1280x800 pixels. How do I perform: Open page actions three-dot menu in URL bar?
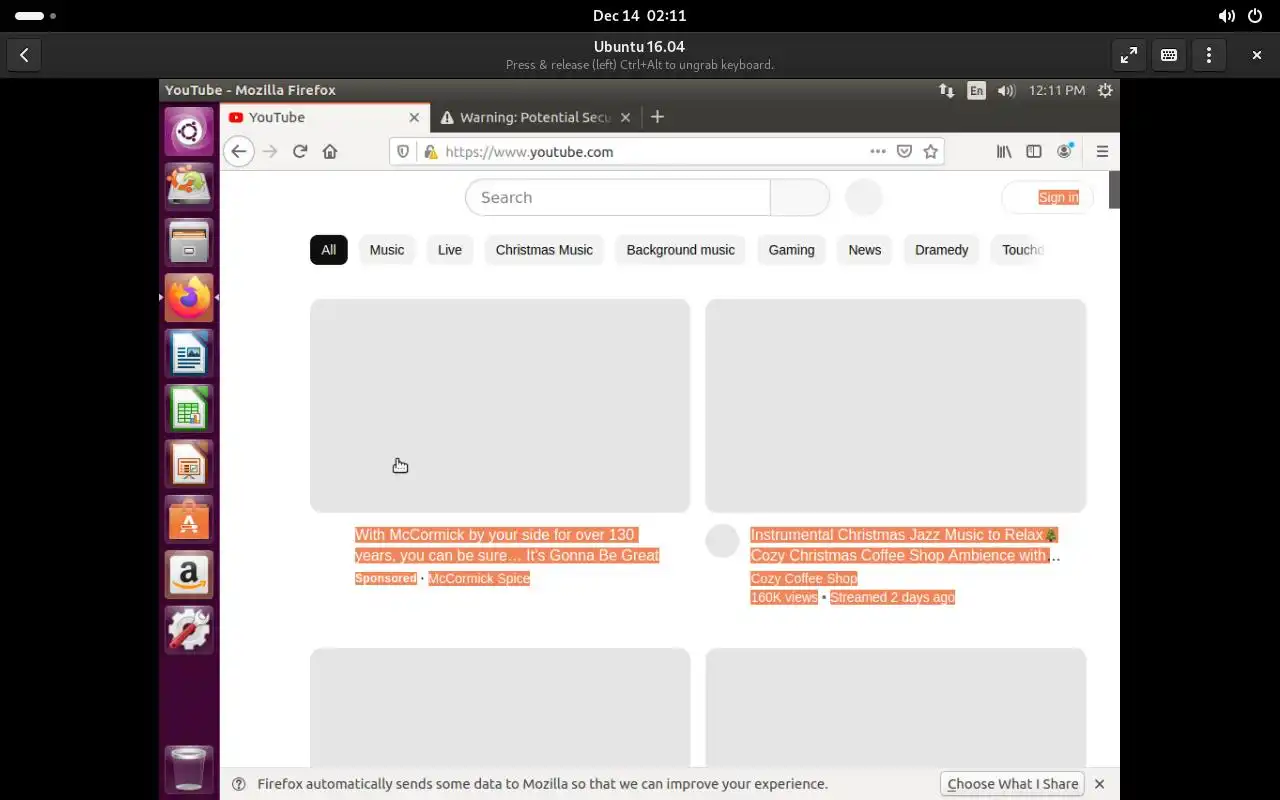pyautogui.click(x=877, y=152)
